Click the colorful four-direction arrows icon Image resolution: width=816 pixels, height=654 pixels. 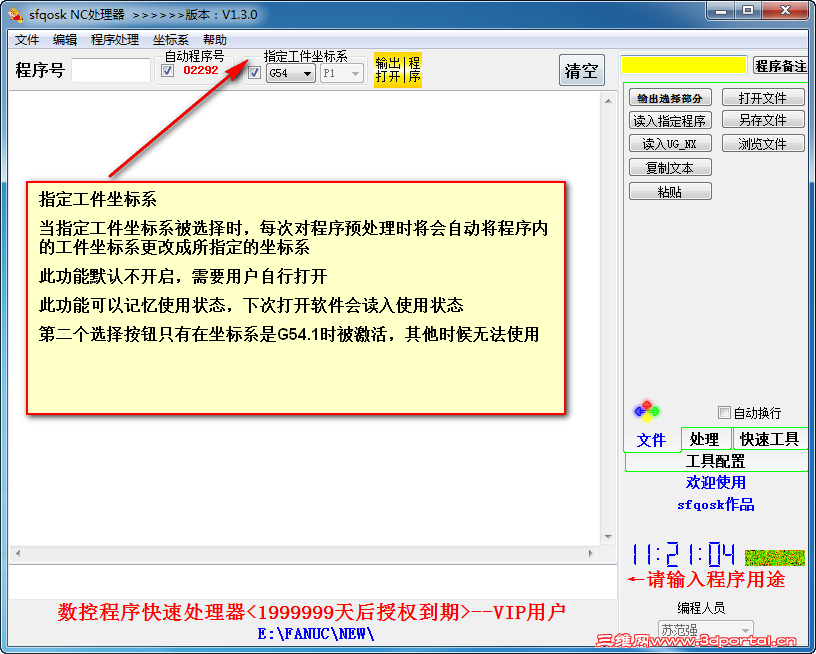646,410
